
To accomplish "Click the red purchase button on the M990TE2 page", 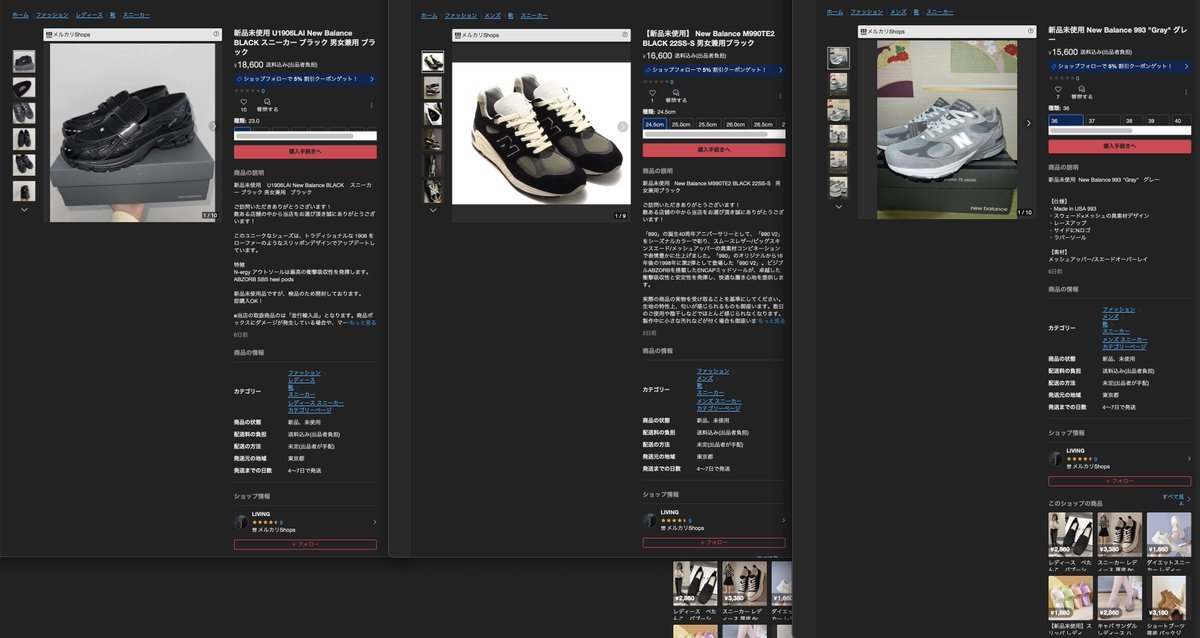I will (713, 150).
